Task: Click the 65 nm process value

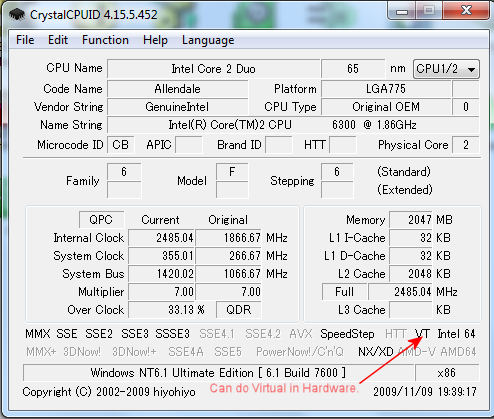Action: 353,69
